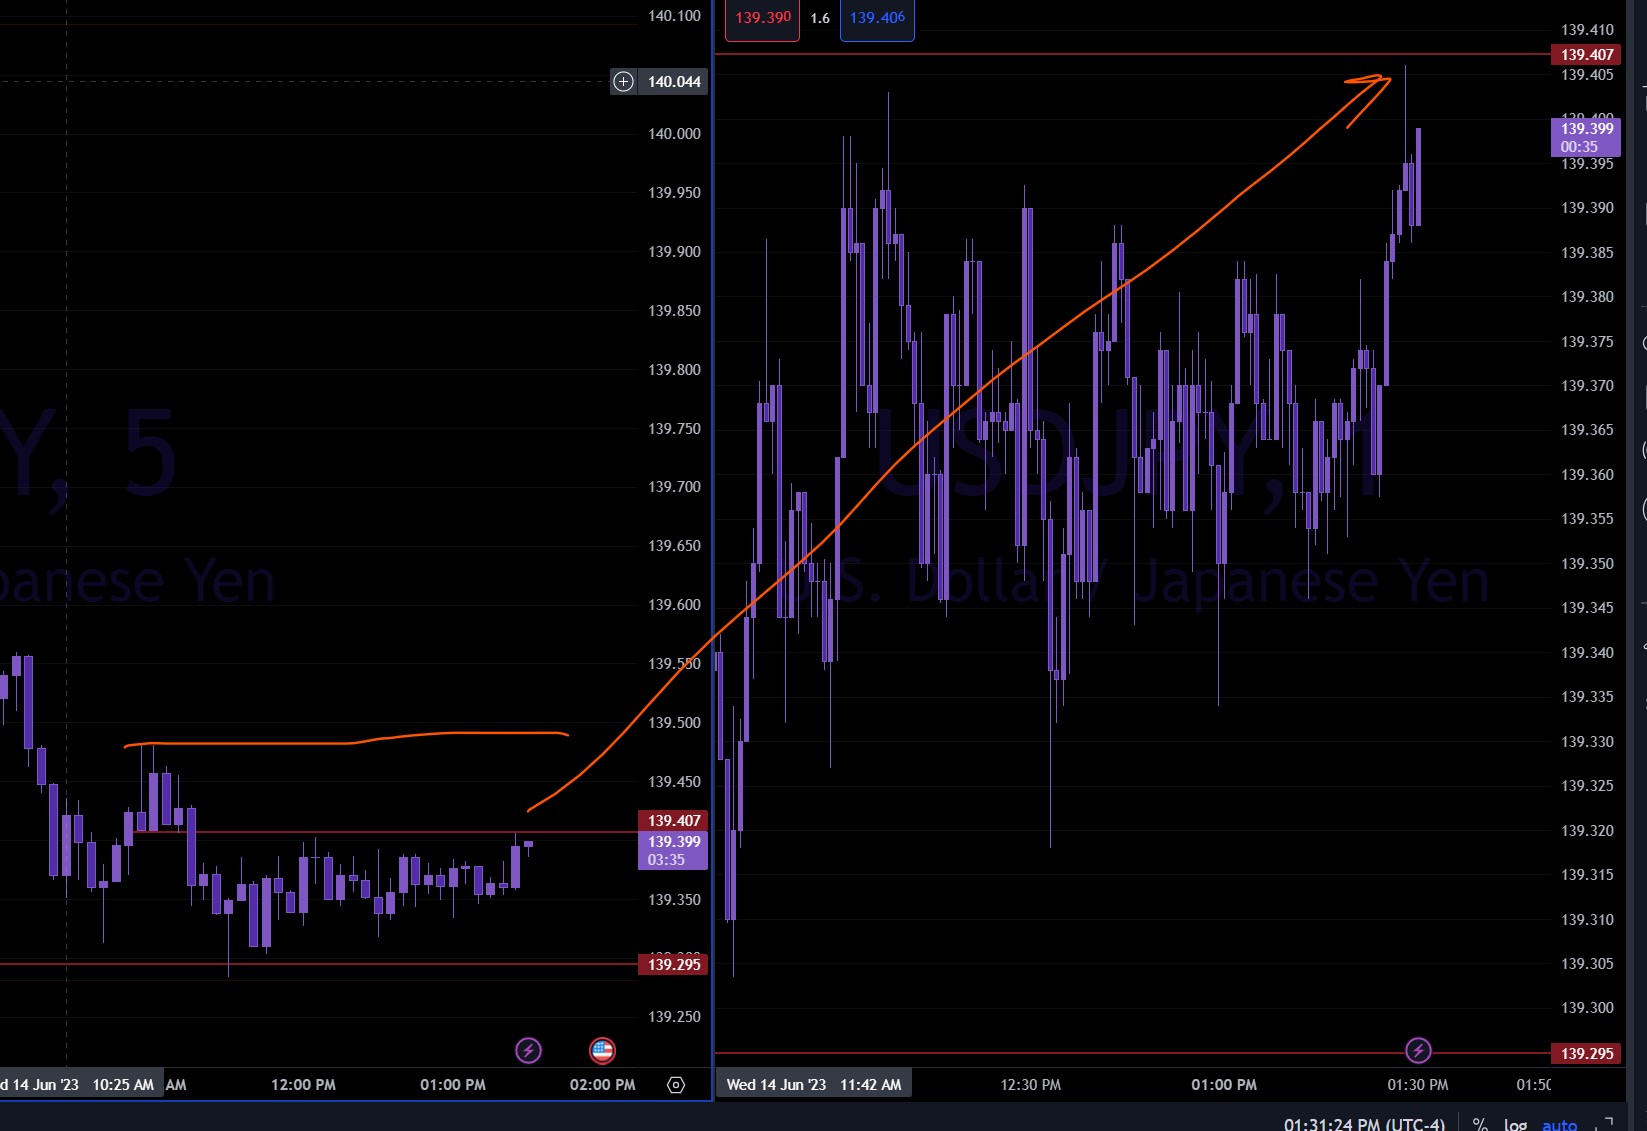Toggle the log scale option
1647x1131 pixels.
point(1516,1125)
